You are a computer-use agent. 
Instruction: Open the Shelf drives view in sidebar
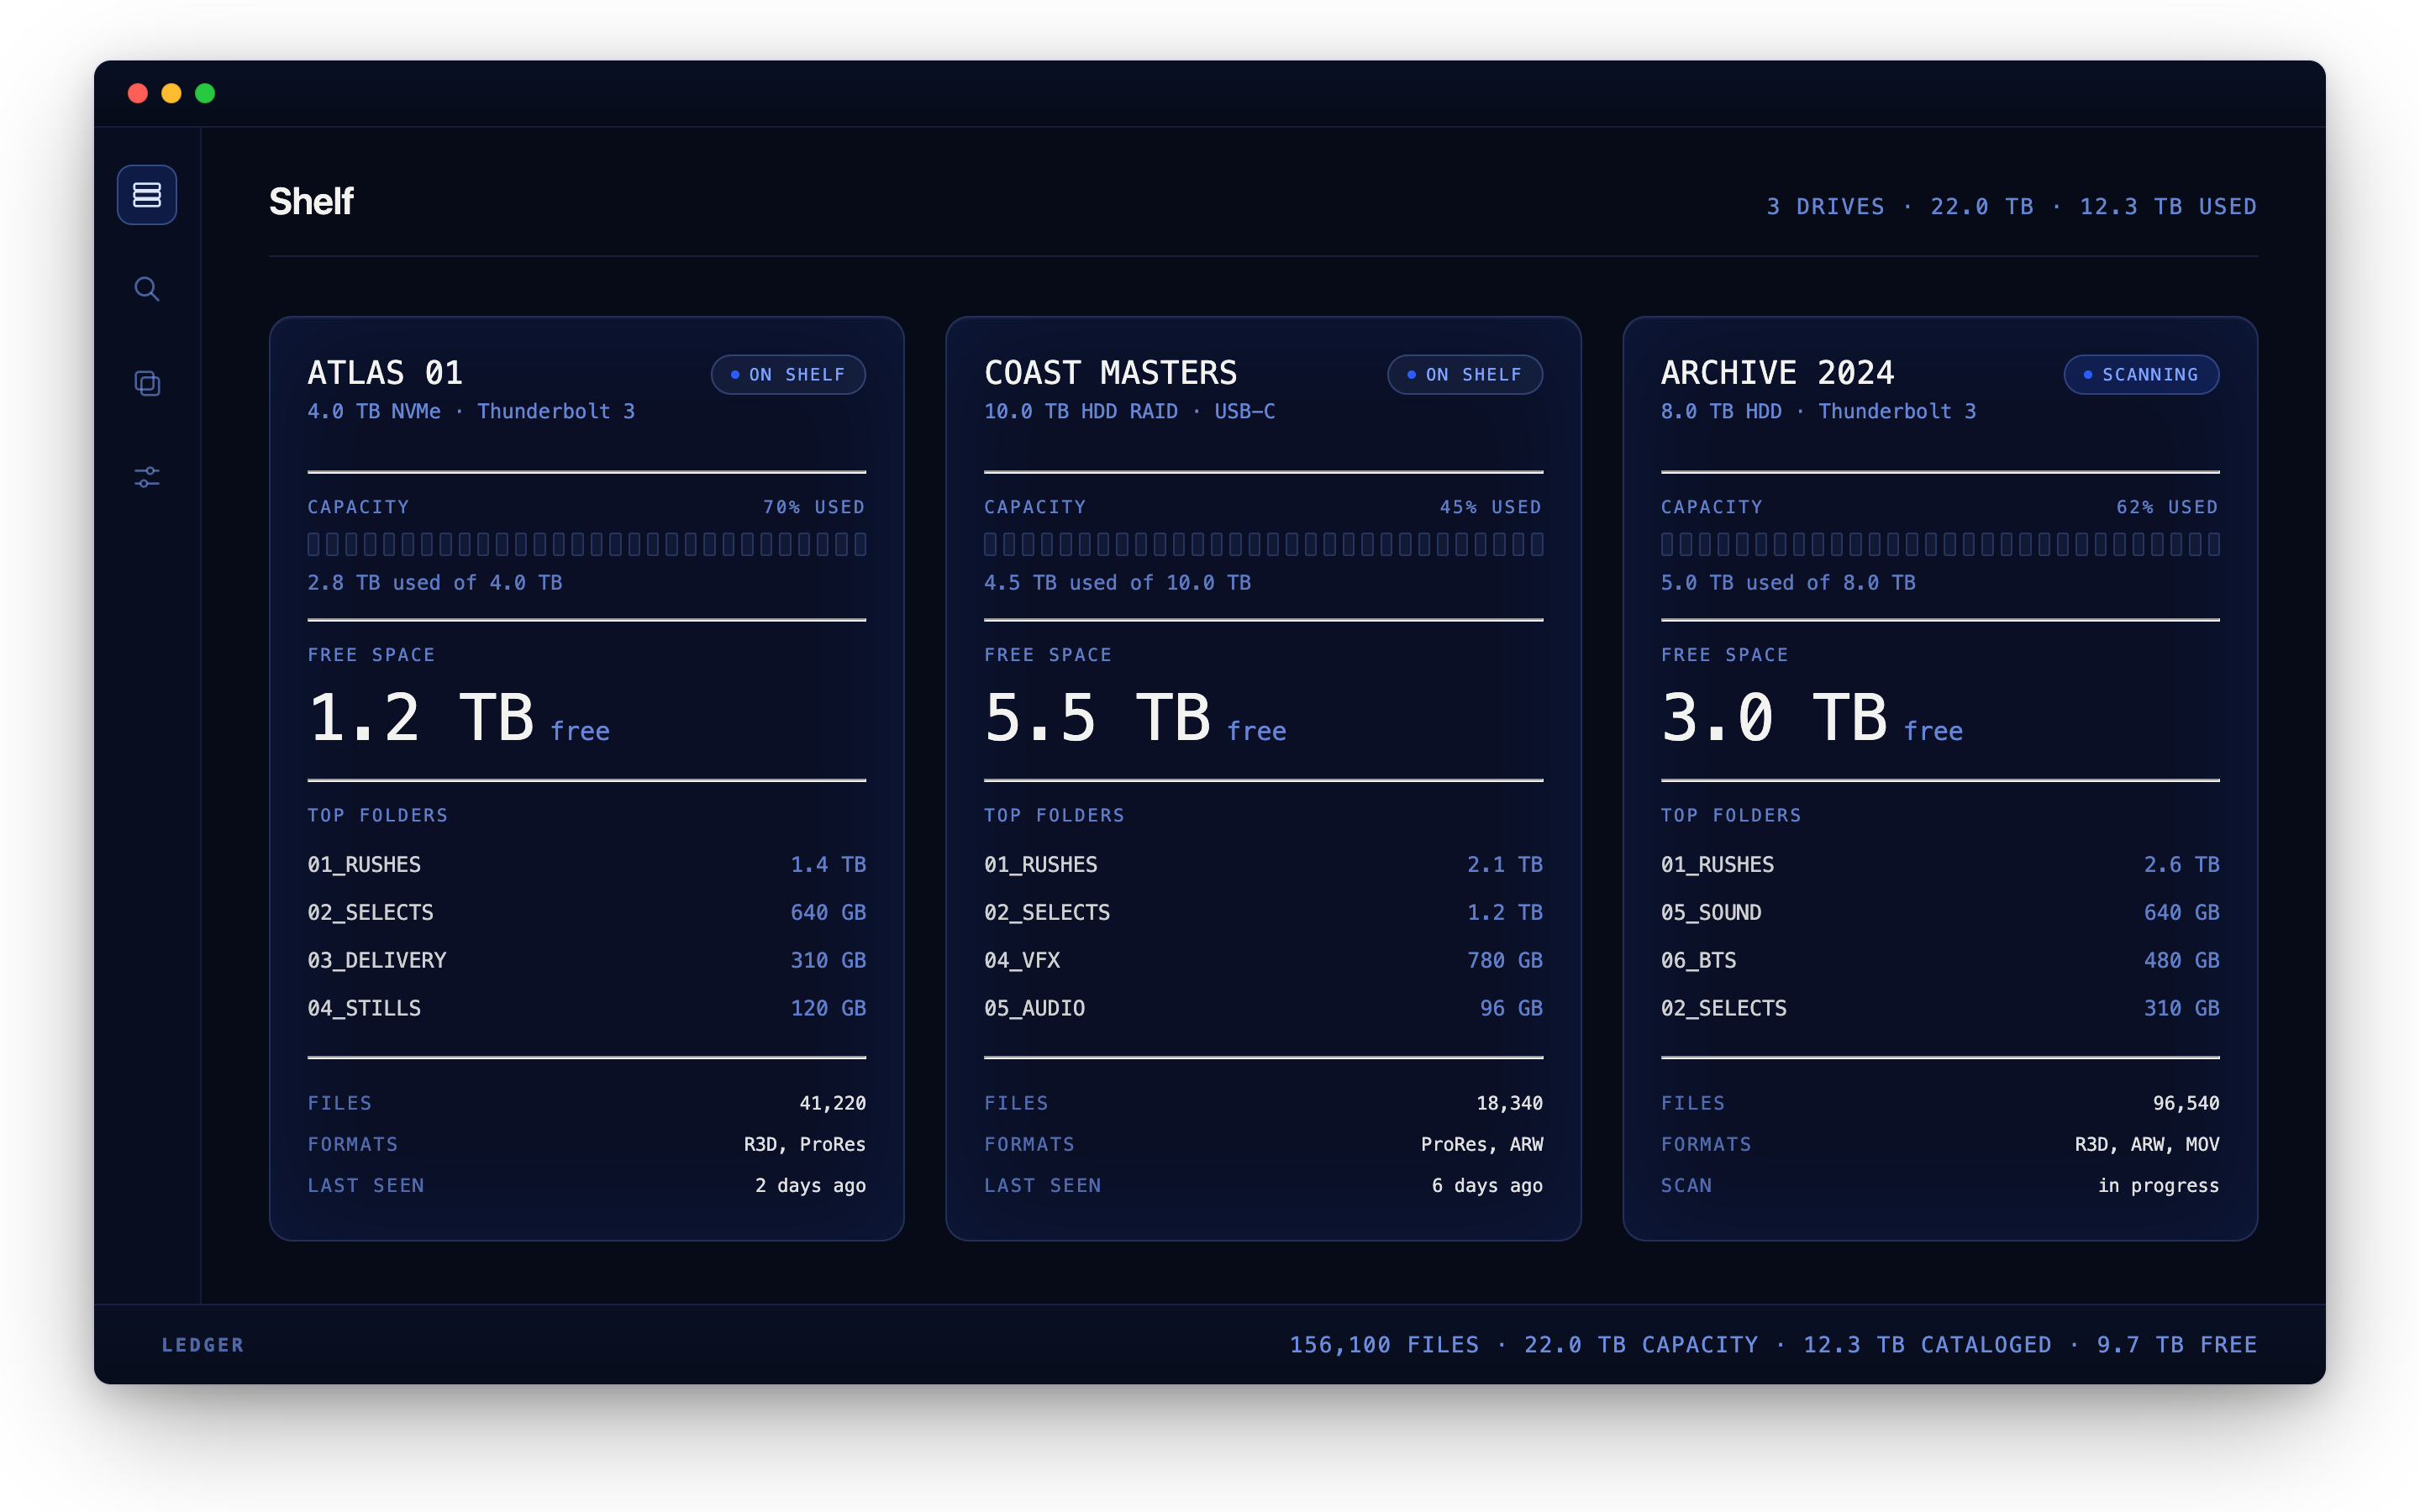point(147,195)
